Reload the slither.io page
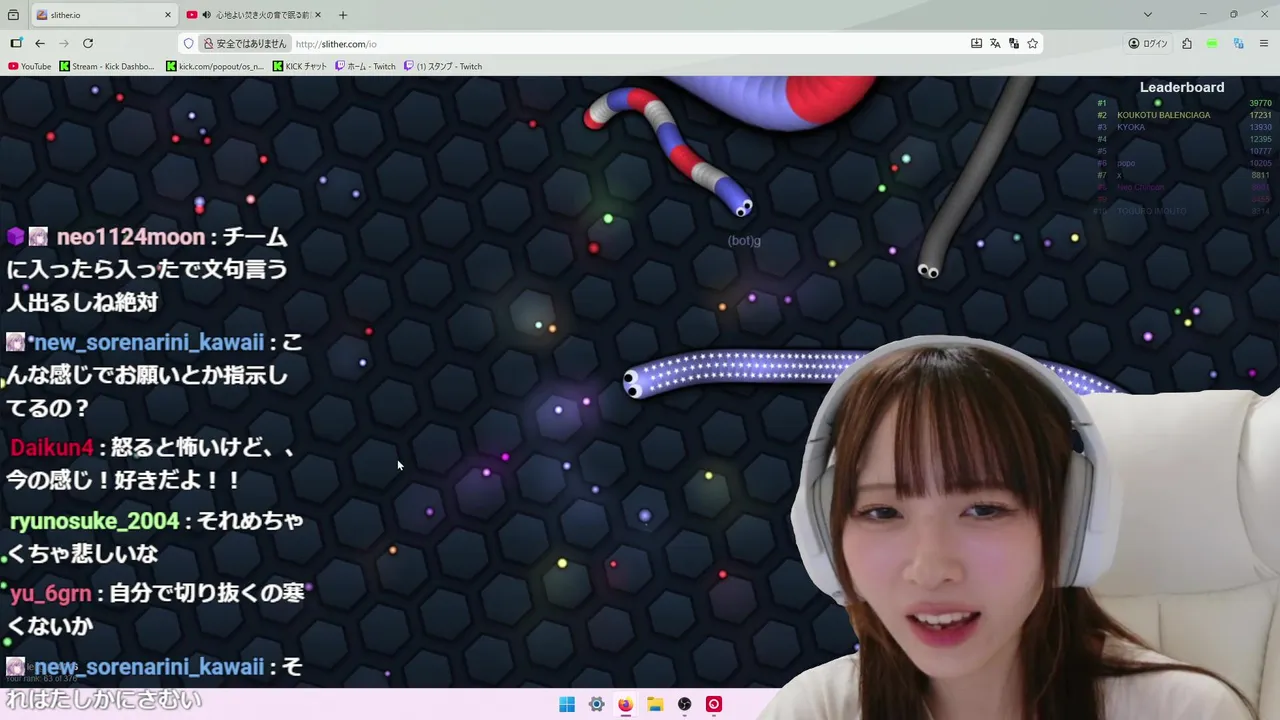 click(x=88, y=43)
